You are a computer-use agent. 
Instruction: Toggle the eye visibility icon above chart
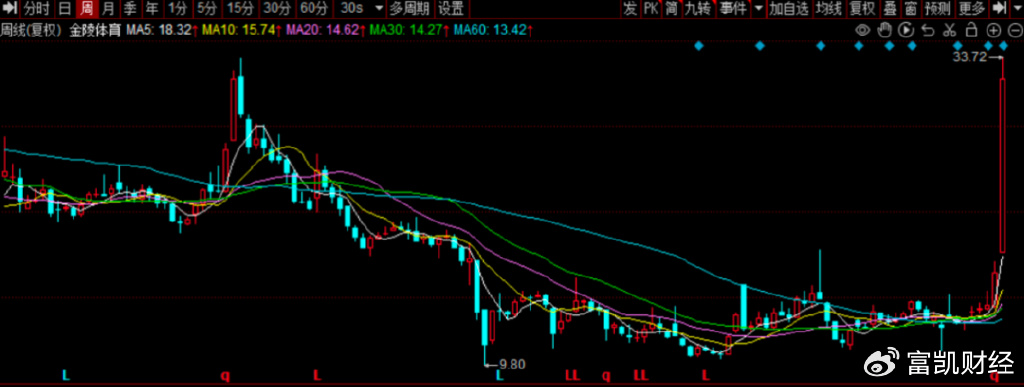tap(863, 29)
